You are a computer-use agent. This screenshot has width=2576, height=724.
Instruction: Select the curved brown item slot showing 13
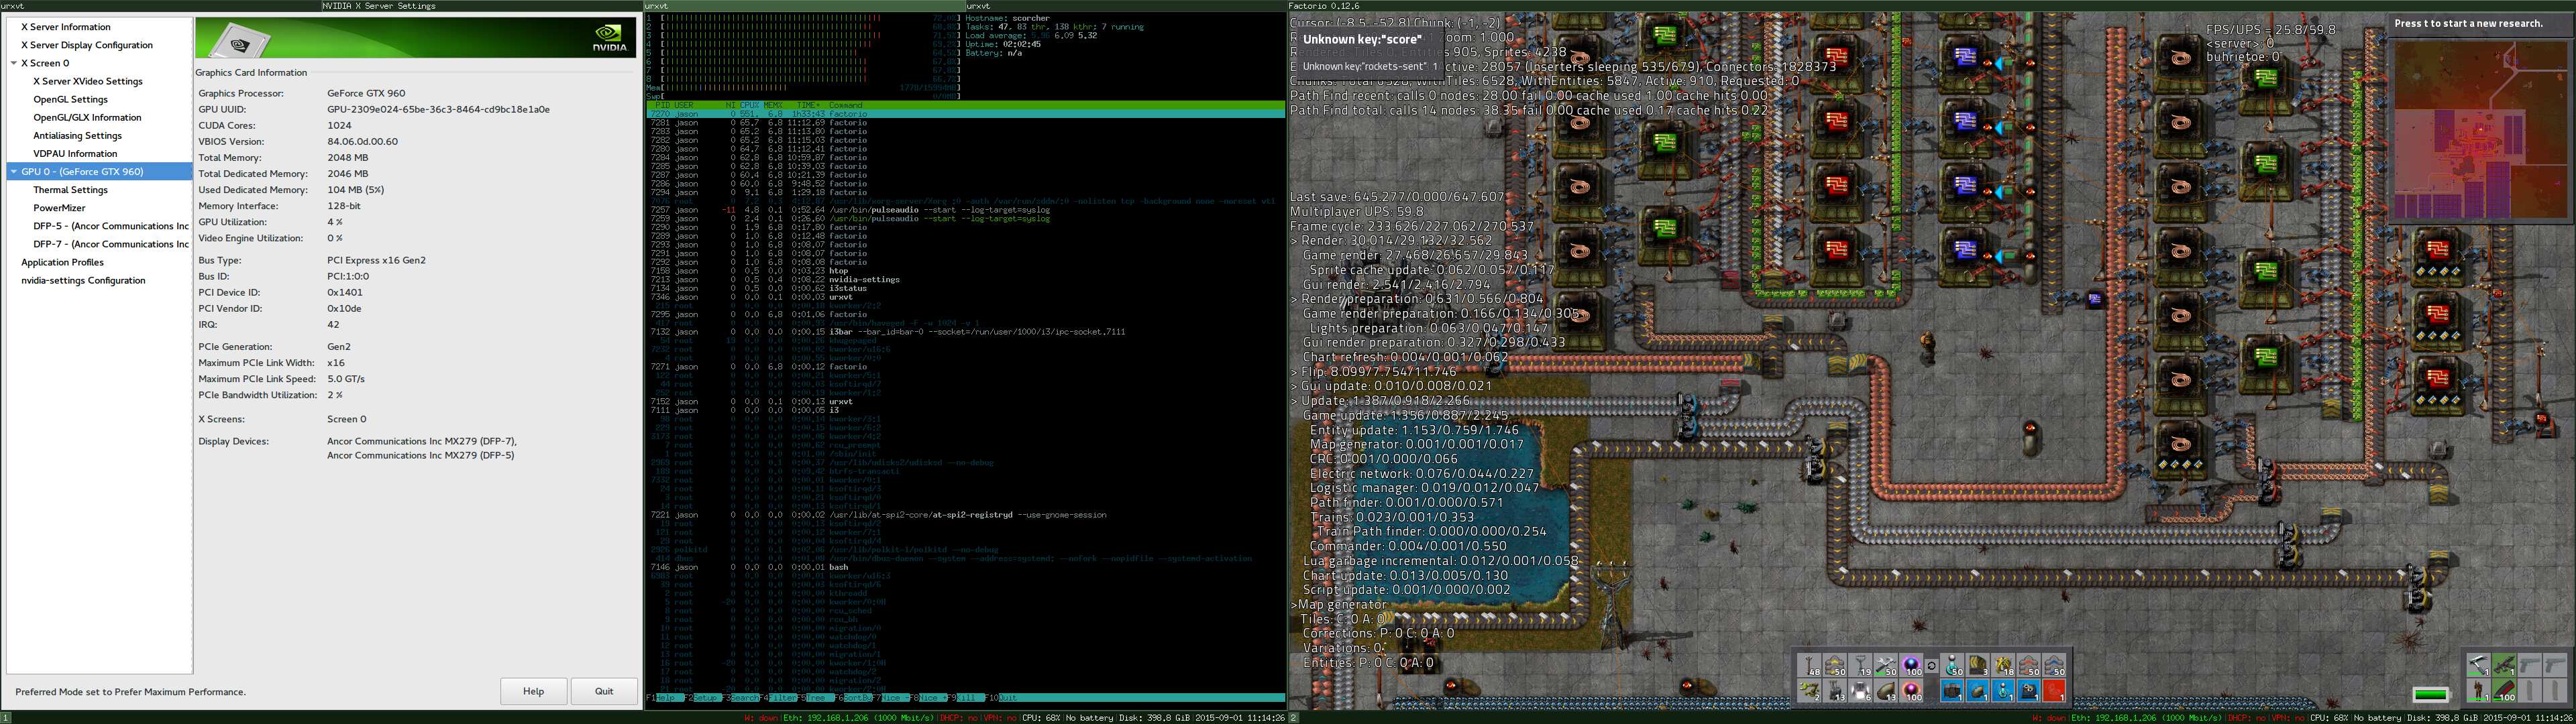1886,690
